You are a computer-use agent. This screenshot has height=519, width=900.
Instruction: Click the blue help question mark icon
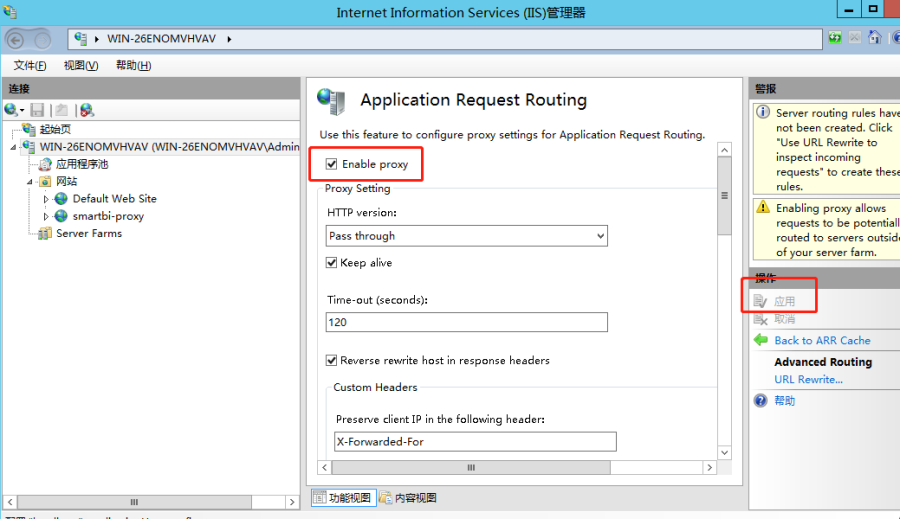pos(761,400)
